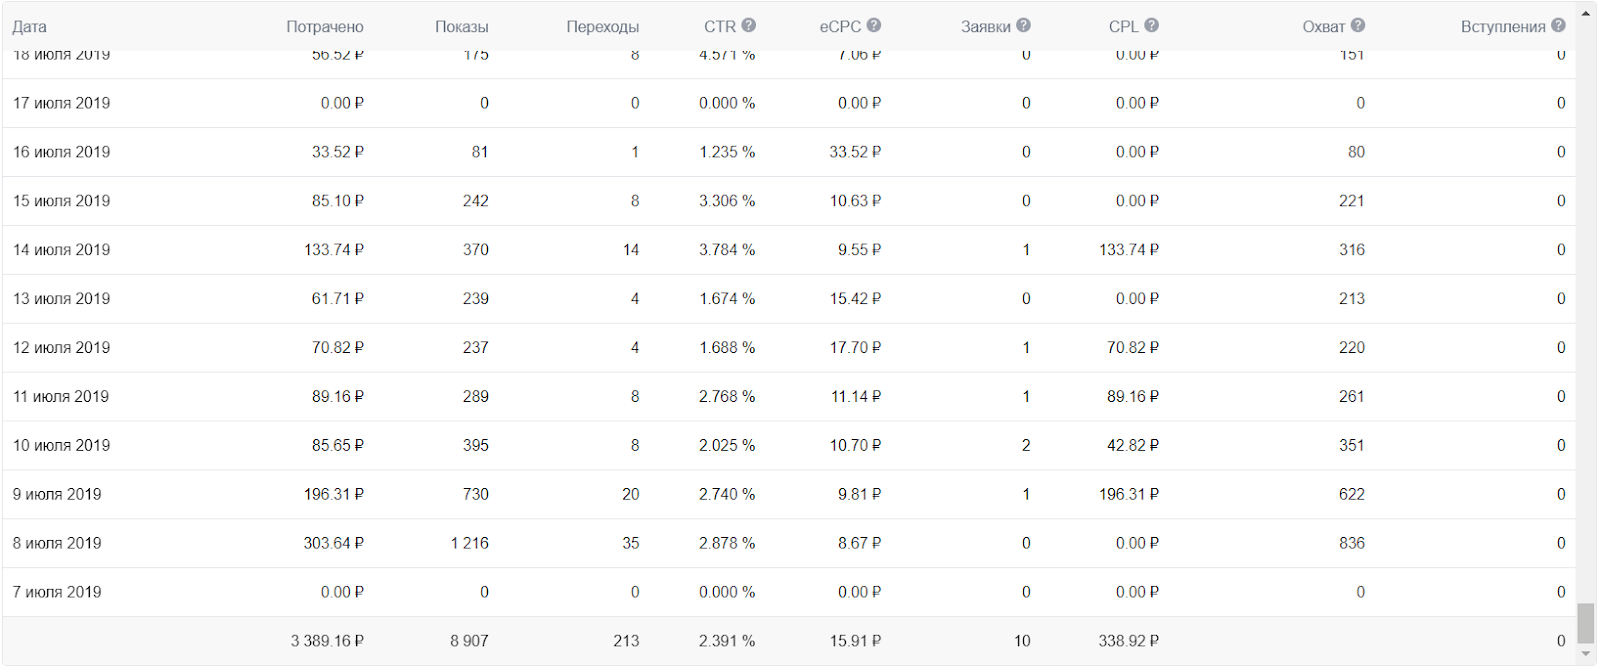
Task: Click the Переходы column header
Action: coord(602,27)
